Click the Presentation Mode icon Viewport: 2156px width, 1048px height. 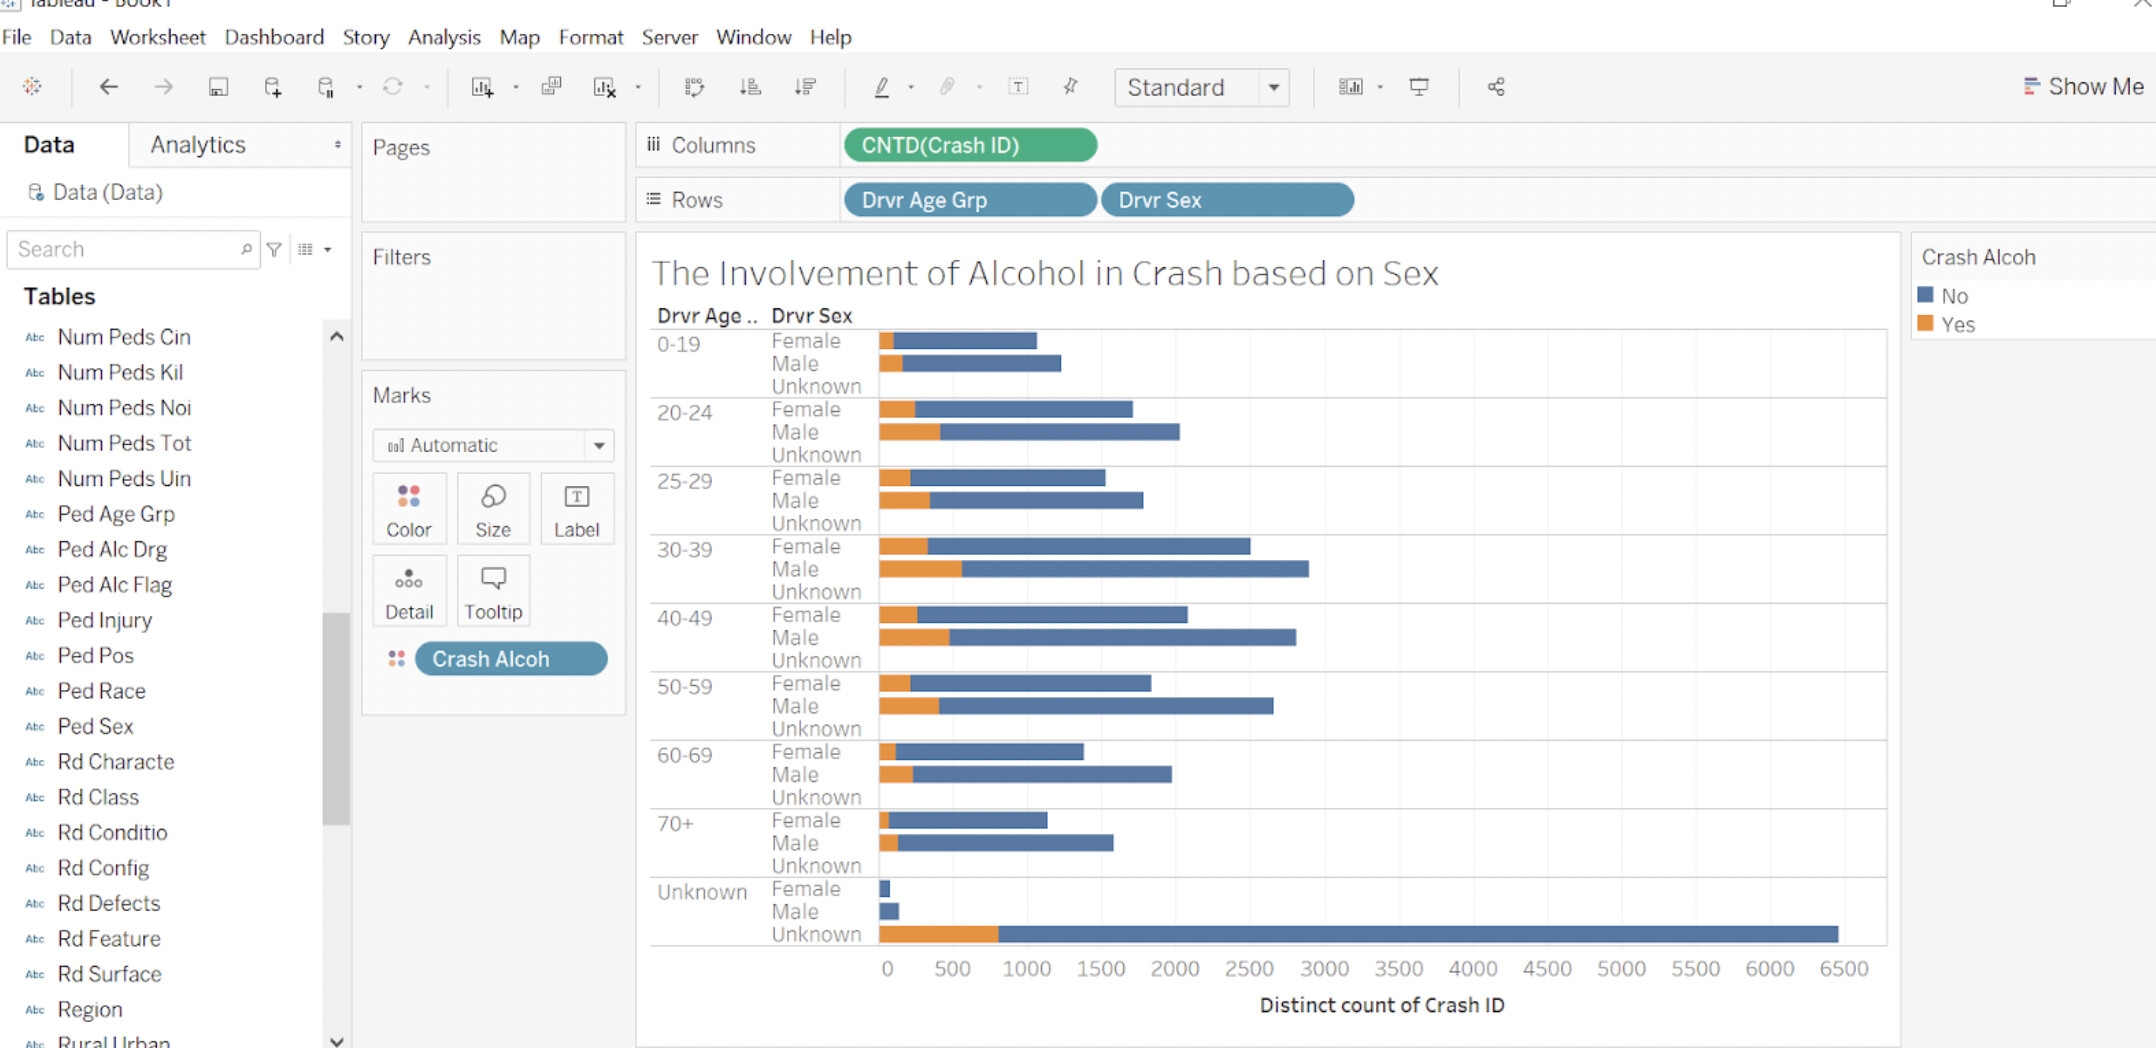pos(1419,87)
